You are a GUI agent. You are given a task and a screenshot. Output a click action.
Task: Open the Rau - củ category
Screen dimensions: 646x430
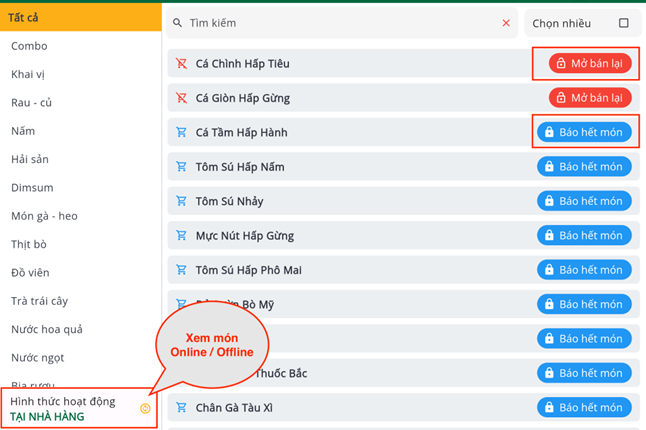point(31,103)
